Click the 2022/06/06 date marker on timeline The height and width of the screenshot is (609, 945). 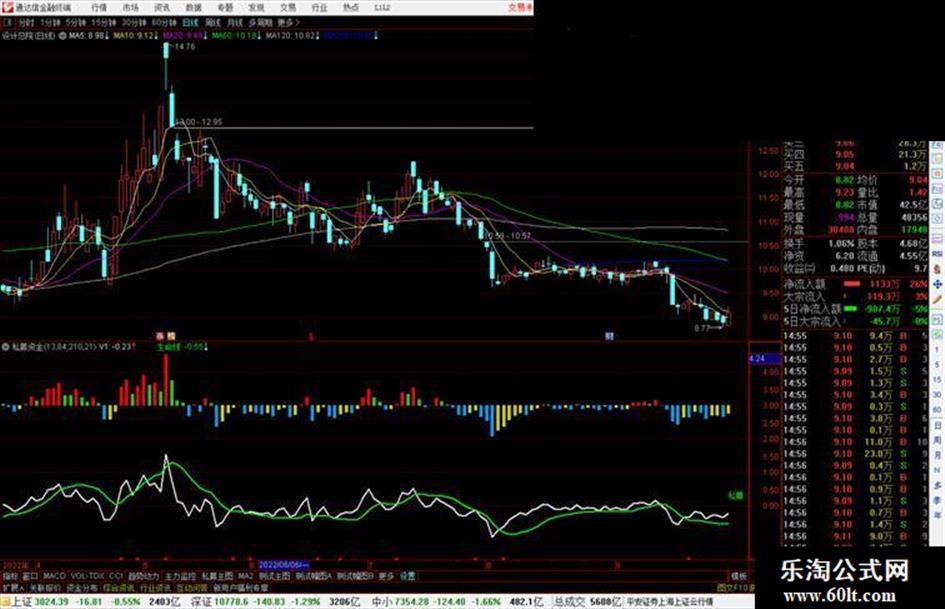tap(283, 565)
